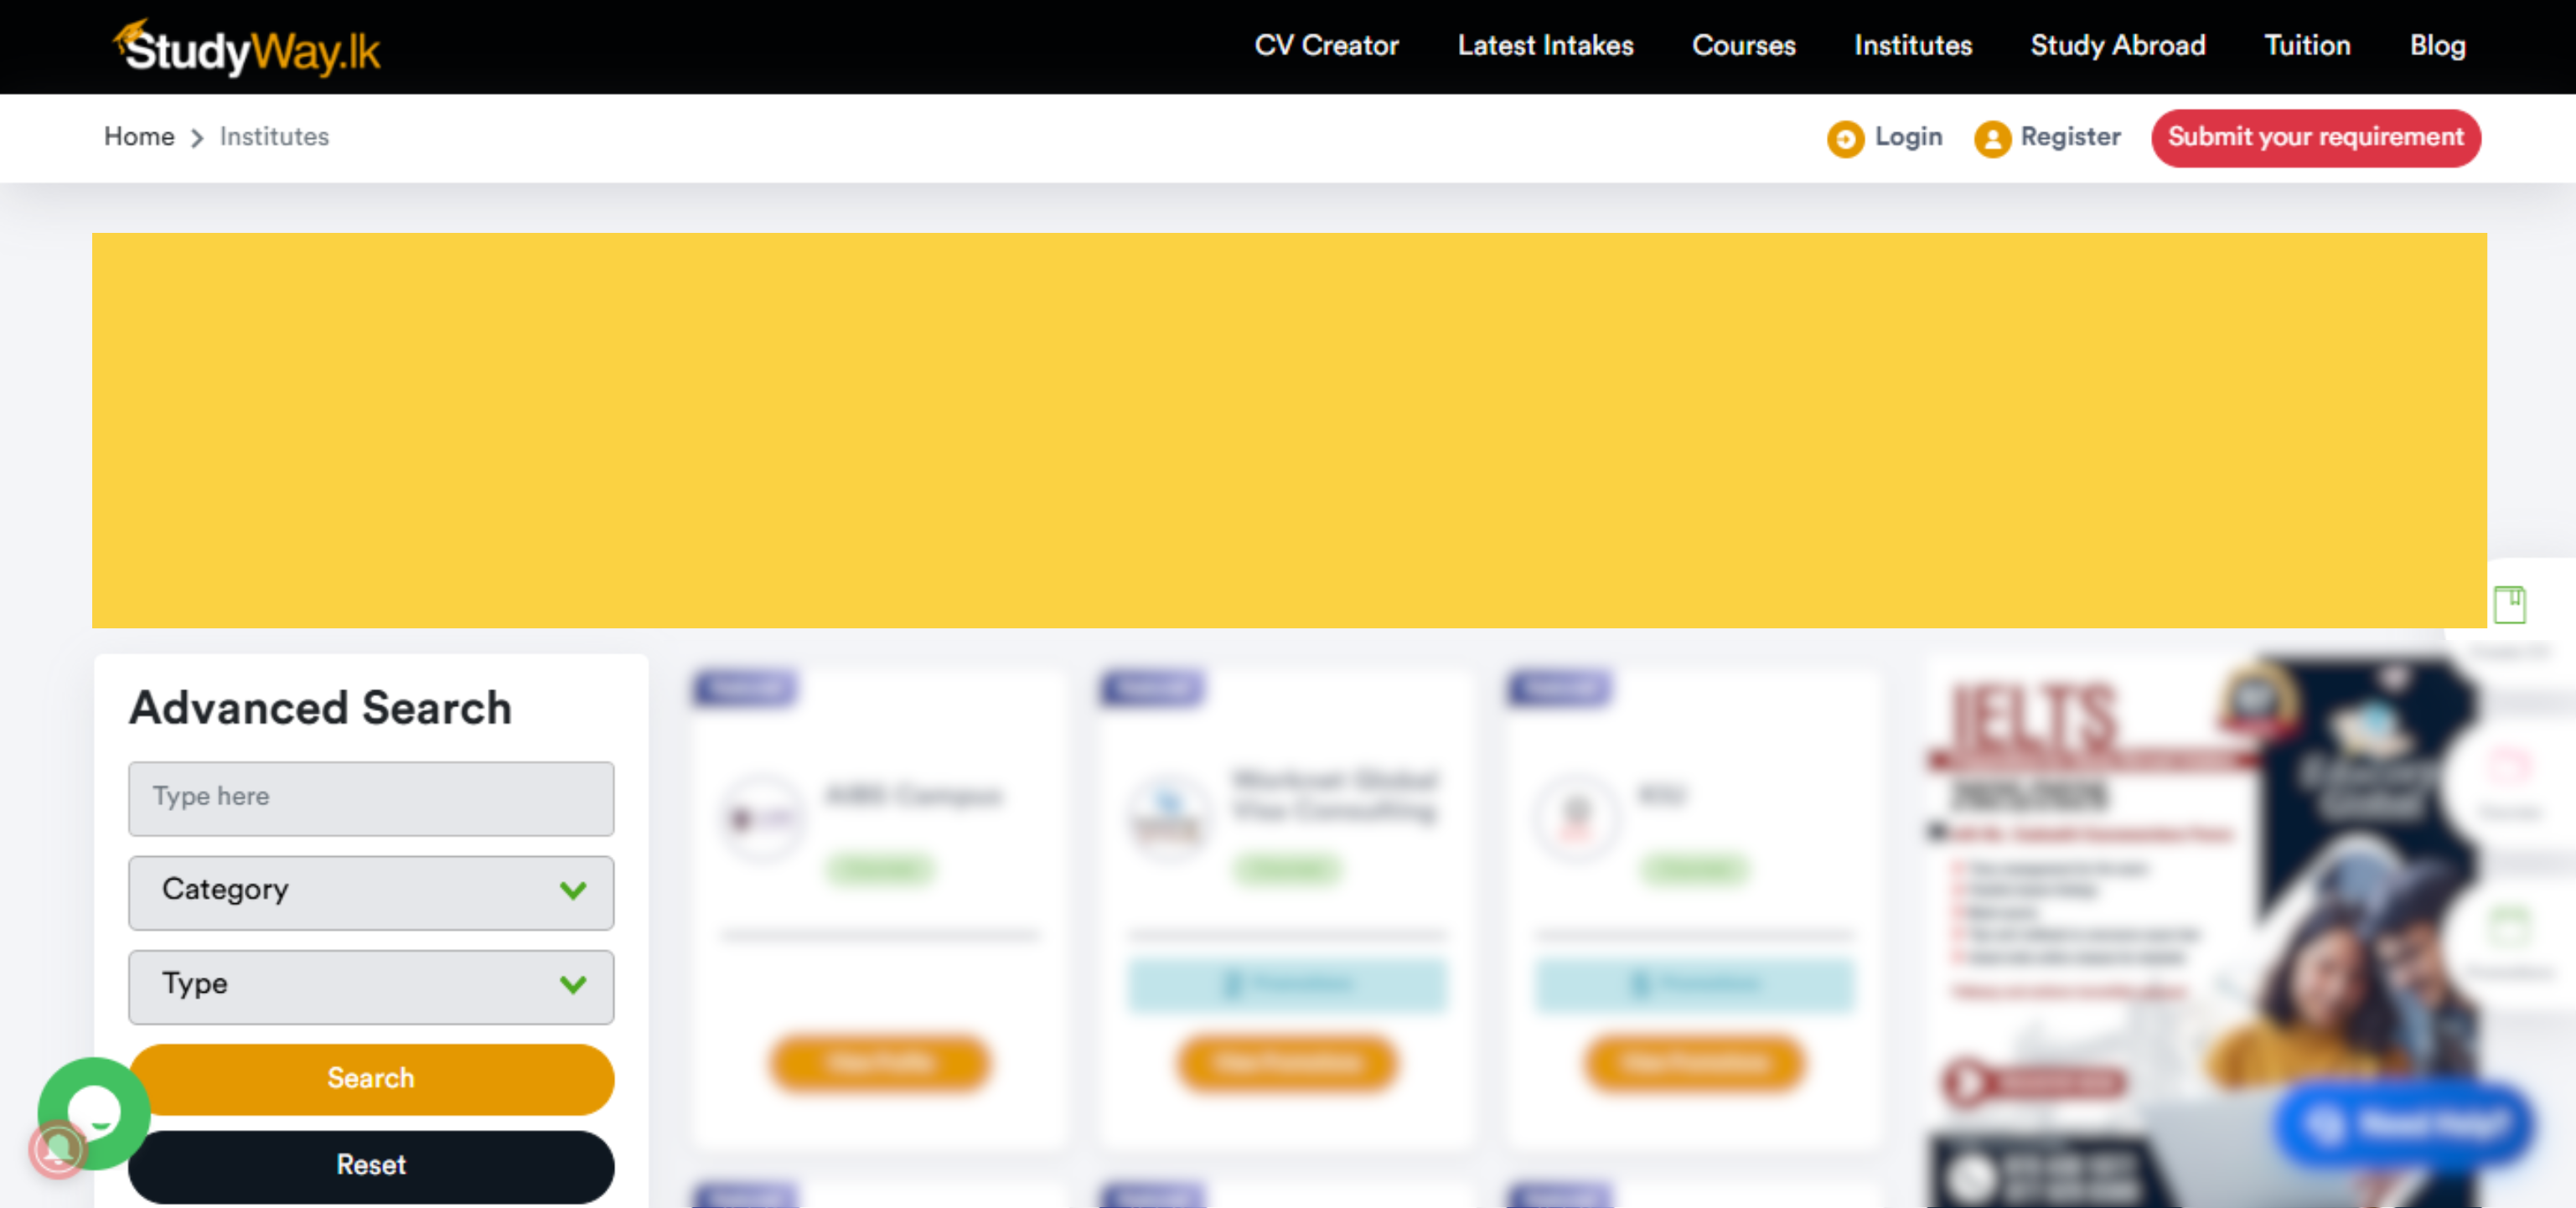Image resolution: width=2576 pixels, height=1208 pixels.
Task: Click Submit your requirement button
Action: [2315, 138]
